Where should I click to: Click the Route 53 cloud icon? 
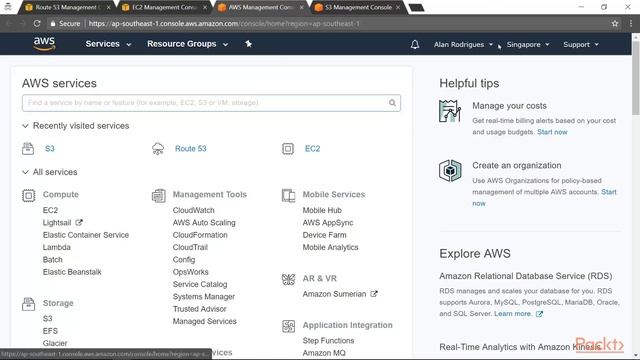coord(158,149)
